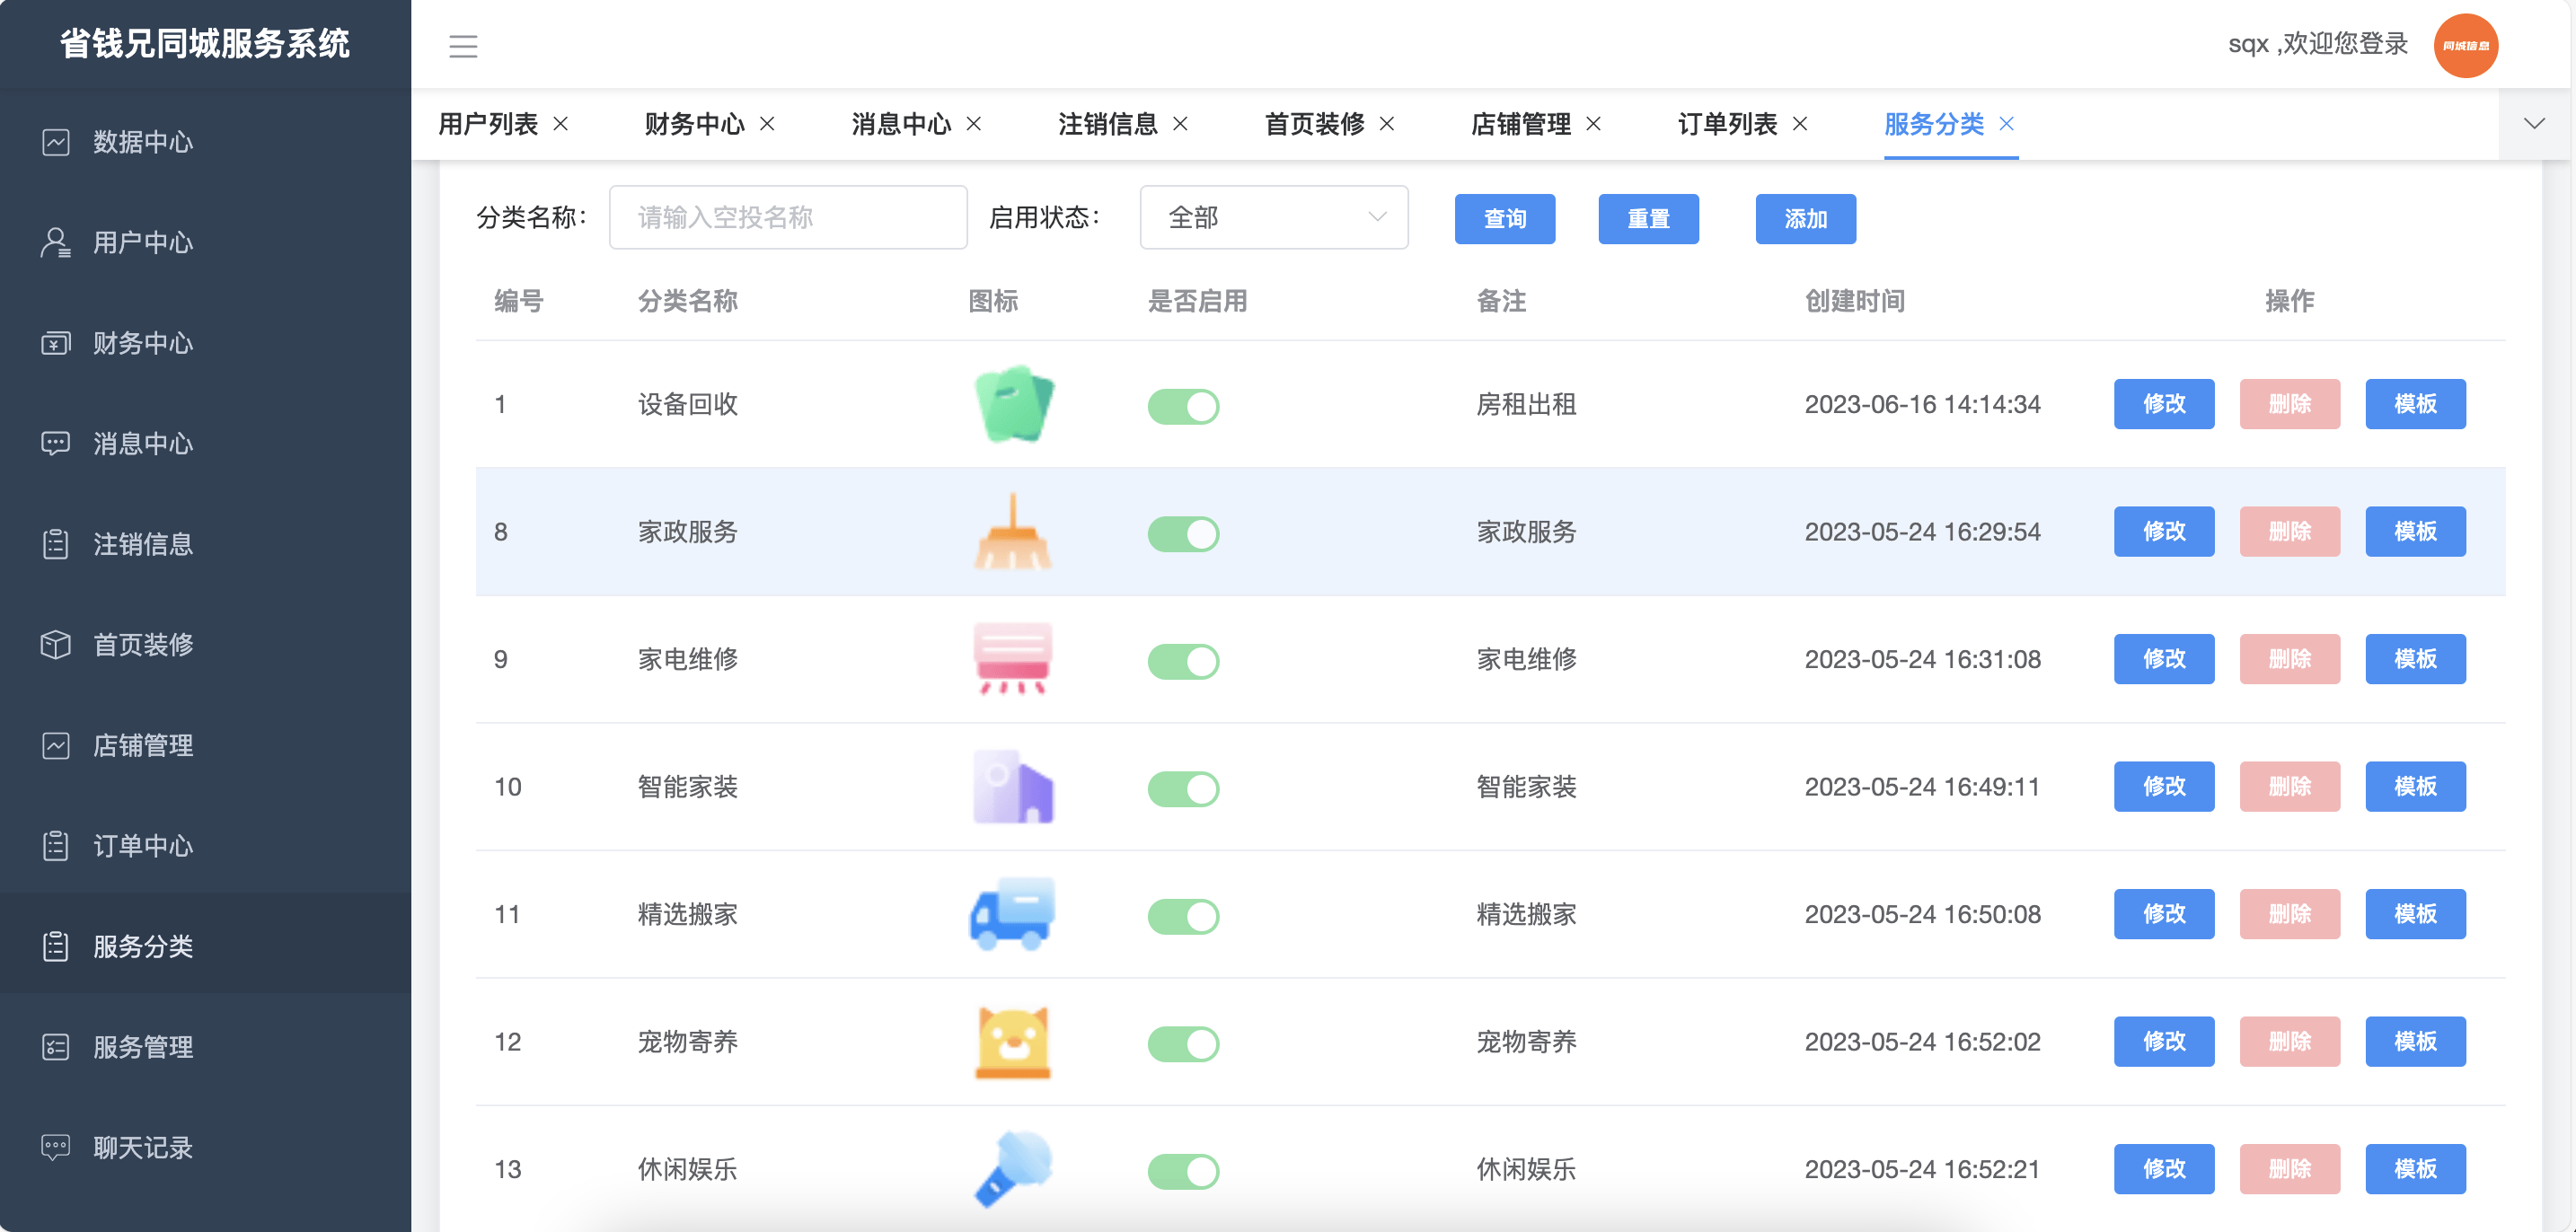
Task: Switch to 店铺管理 tab
Action: pyautogui.click(x=1521, y=124)
